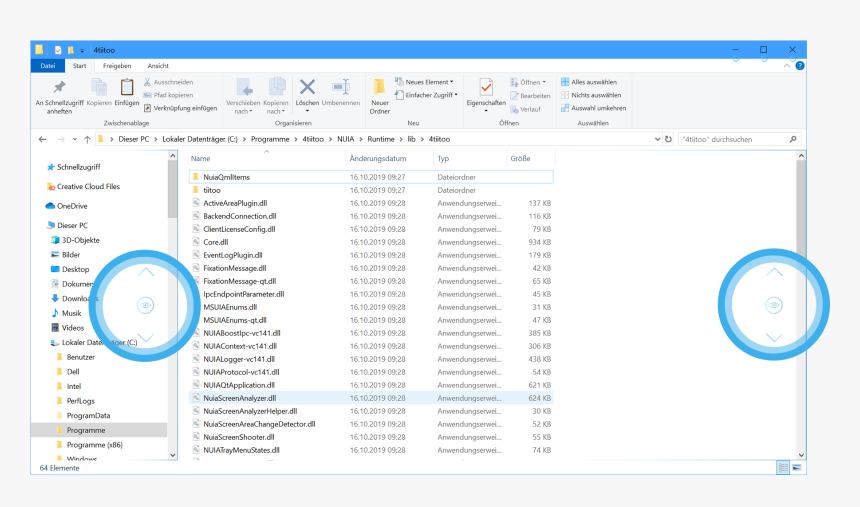860x507 pixels.
Task: Expand the Neues Element dropdown
Action: pos(424,82)
